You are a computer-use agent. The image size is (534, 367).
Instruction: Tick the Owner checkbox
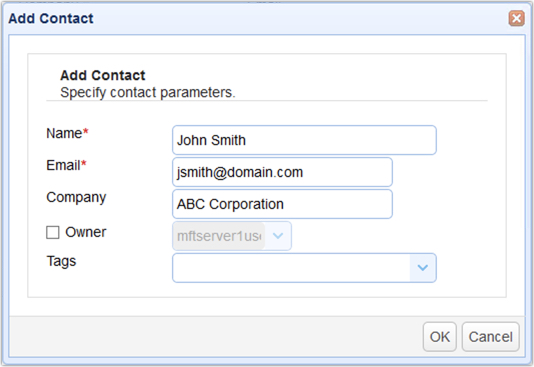[53, 233]
